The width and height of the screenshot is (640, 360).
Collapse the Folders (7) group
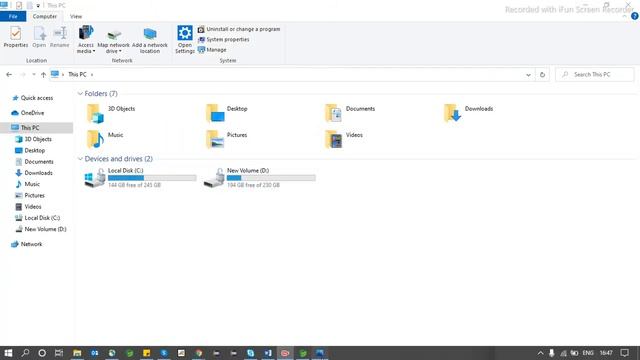(80, 94)
